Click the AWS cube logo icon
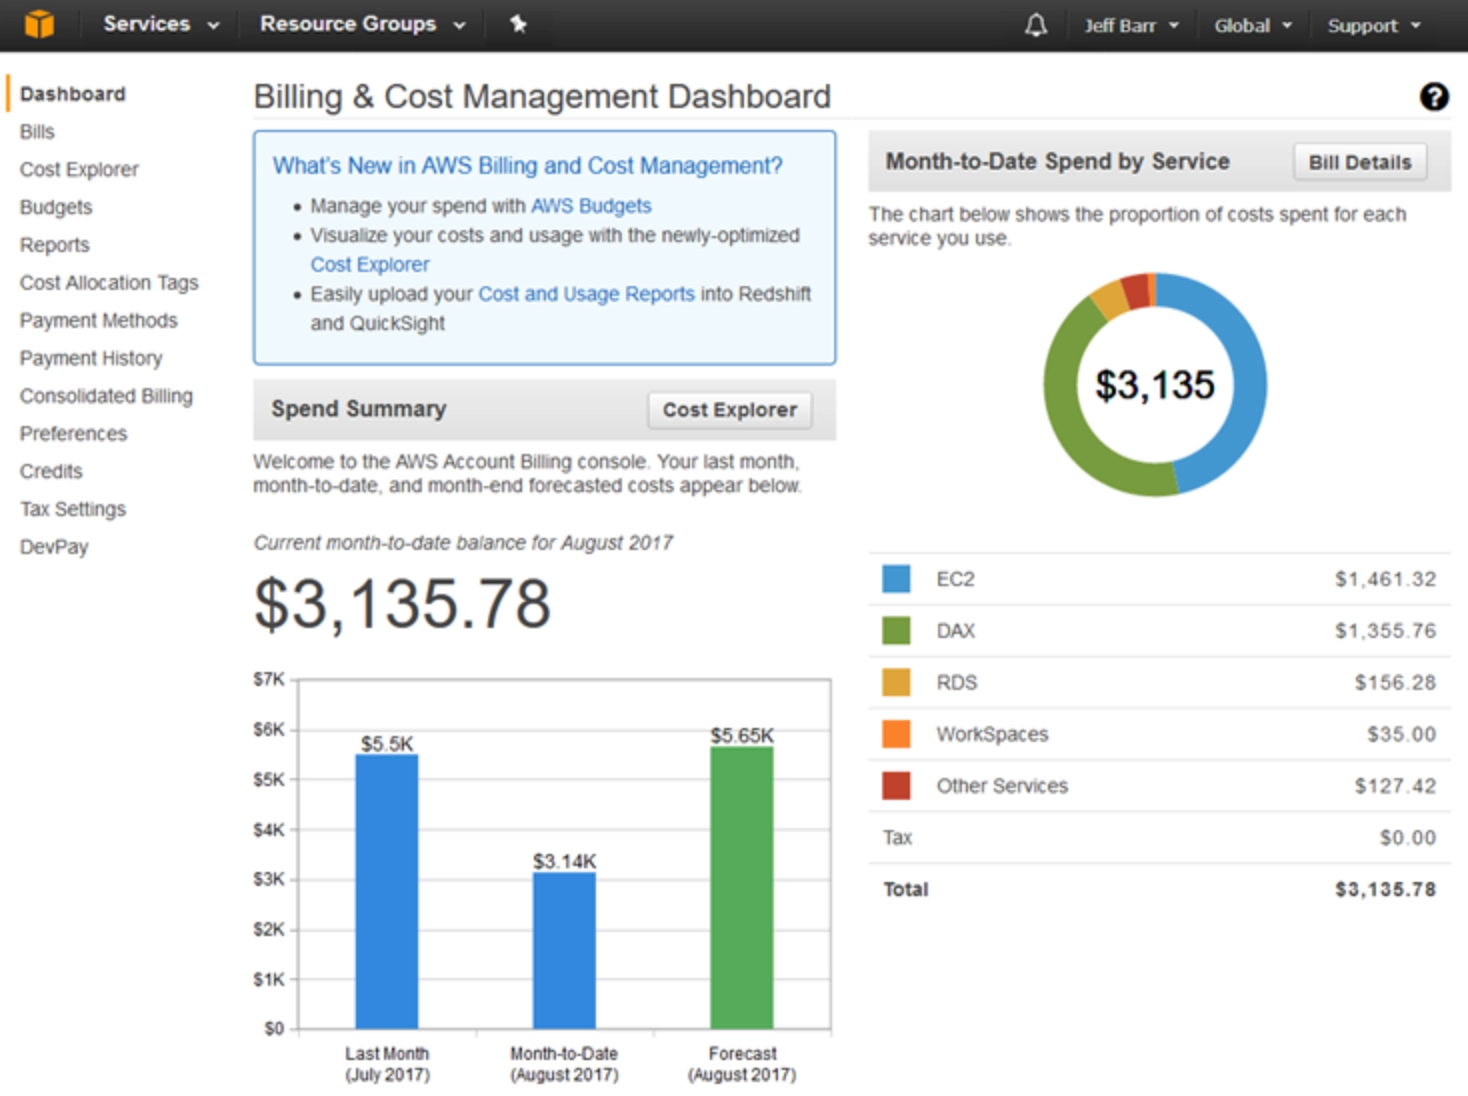 click(39, 23)
